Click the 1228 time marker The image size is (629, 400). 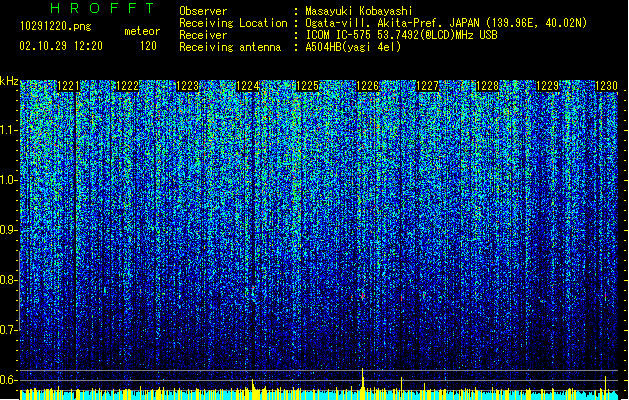coord(487,86)
